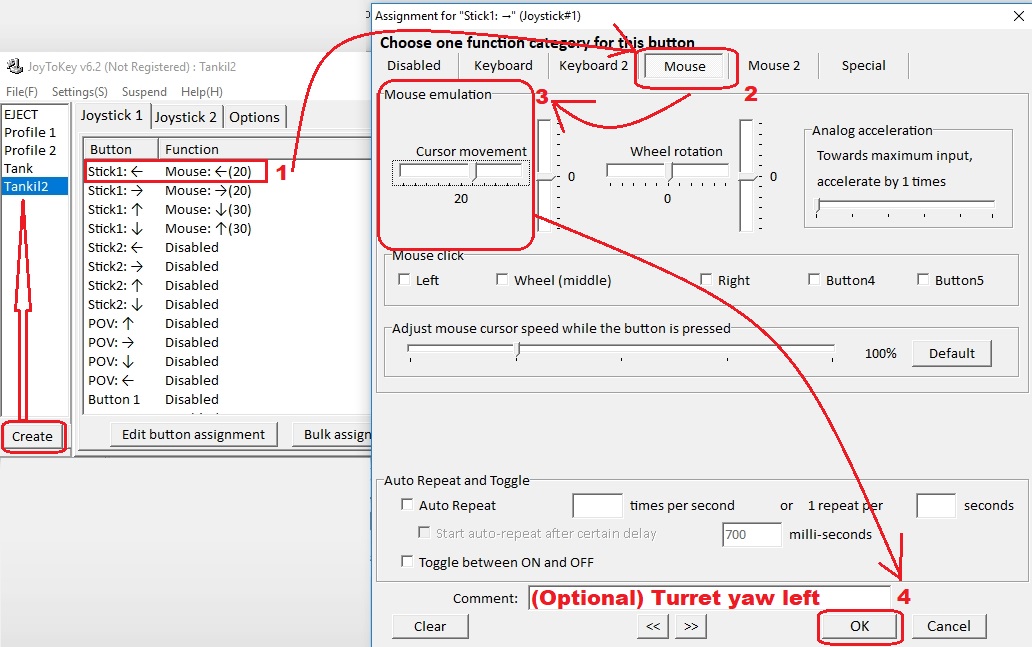
Task: Select the Keyboard category tab
Action: pos(503,65)
